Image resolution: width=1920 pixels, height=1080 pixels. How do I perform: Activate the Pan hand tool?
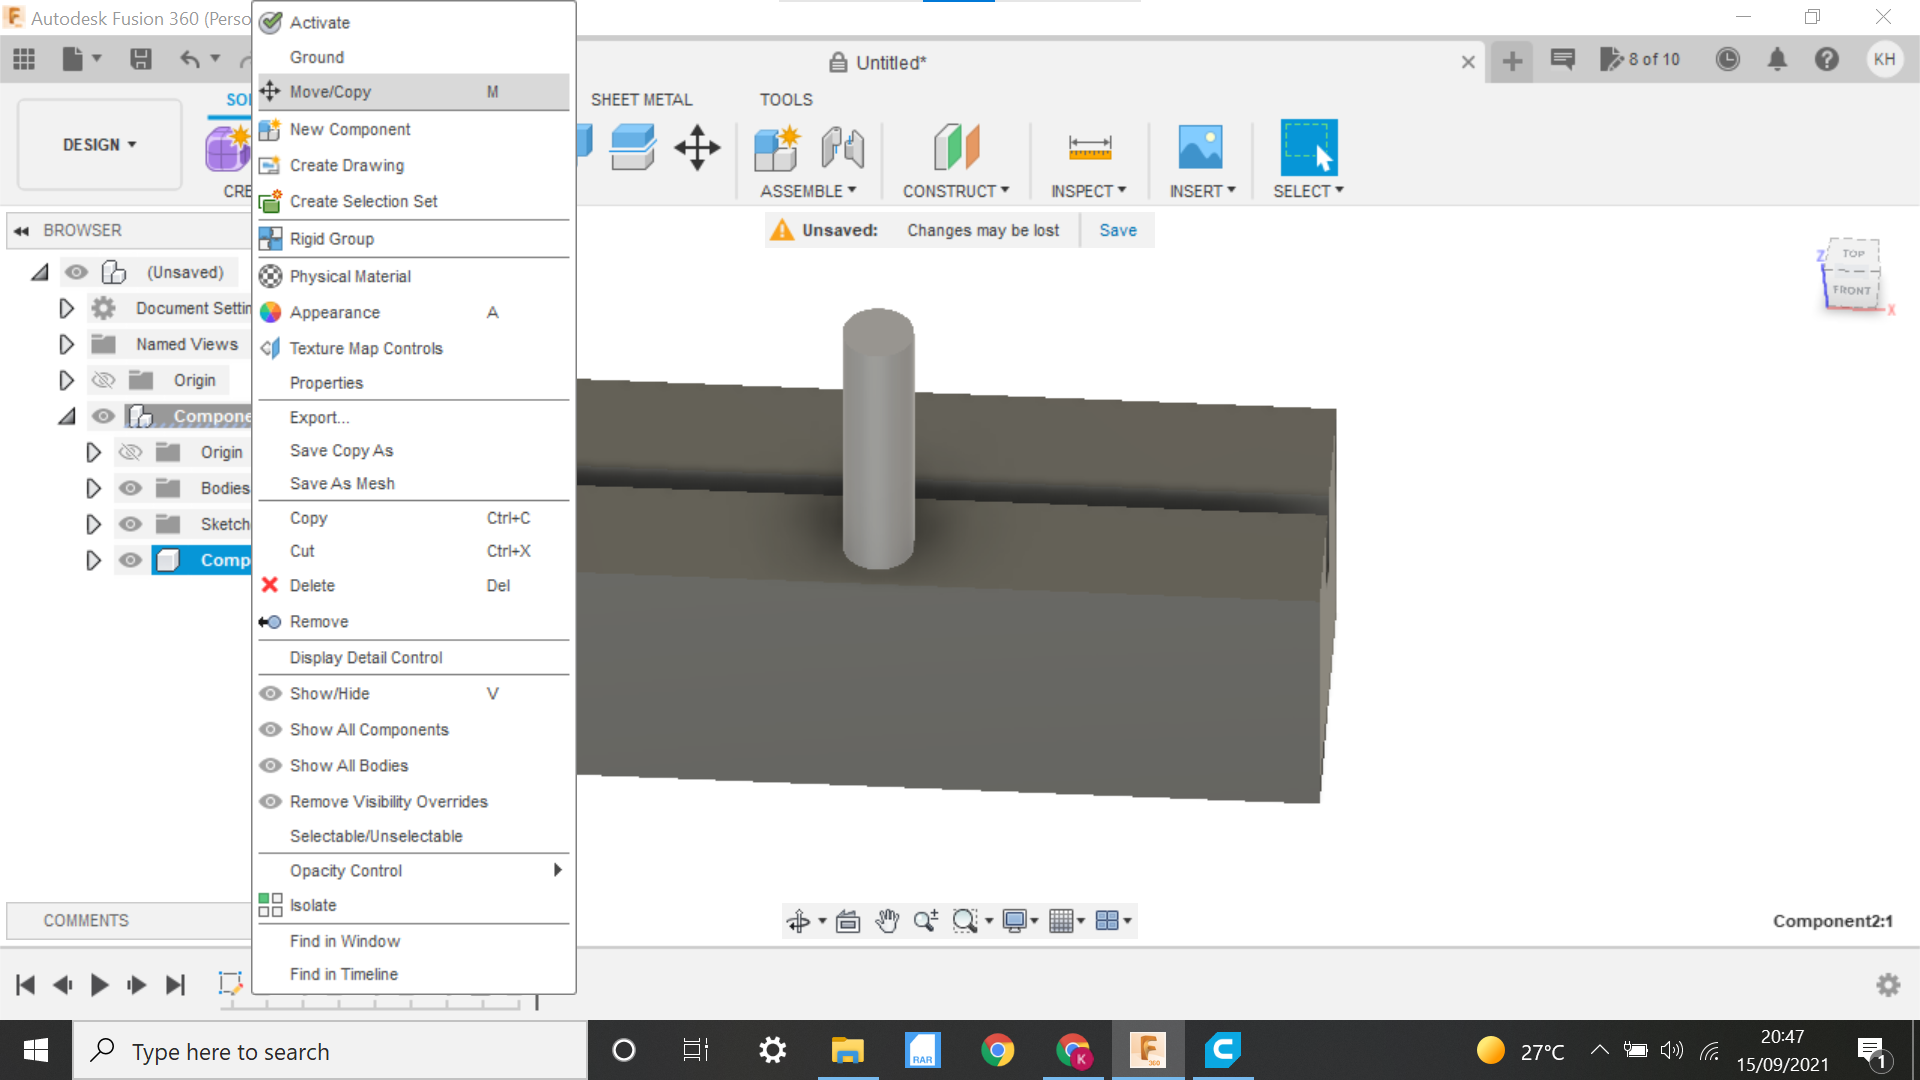(x=887, y=920)
